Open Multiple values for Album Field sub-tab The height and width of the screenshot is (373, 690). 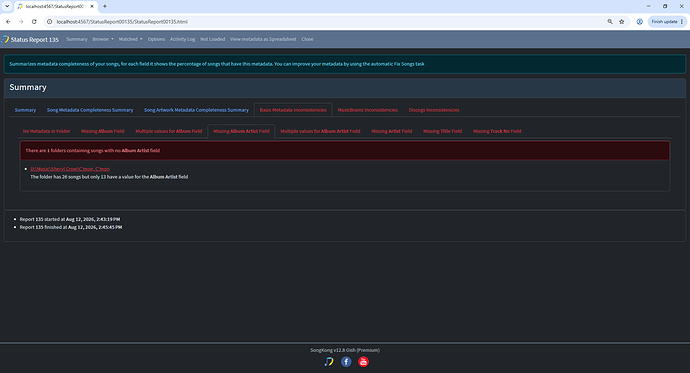click(x=169, y=131)
